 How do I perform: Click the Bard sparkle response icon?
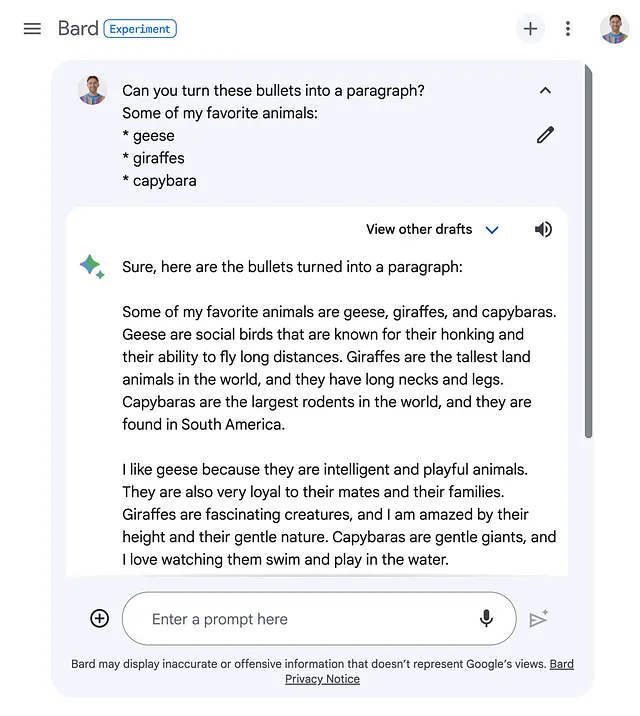(x=92, y=266)
